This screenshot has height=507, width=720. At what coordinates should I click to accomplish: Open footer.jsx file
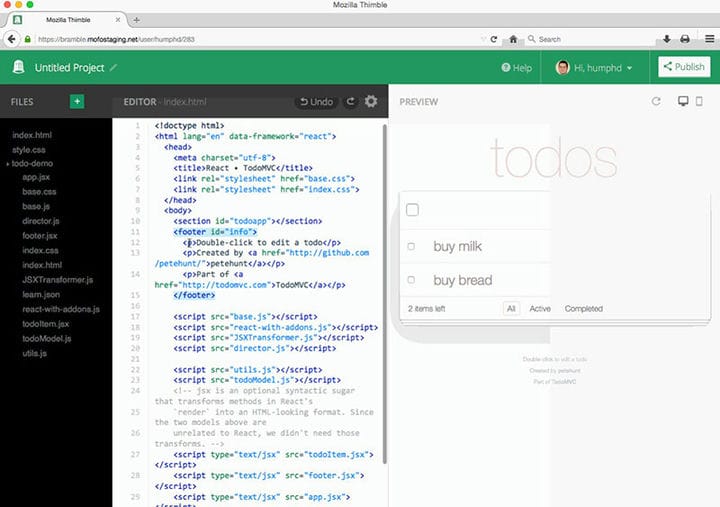point(39,236)
